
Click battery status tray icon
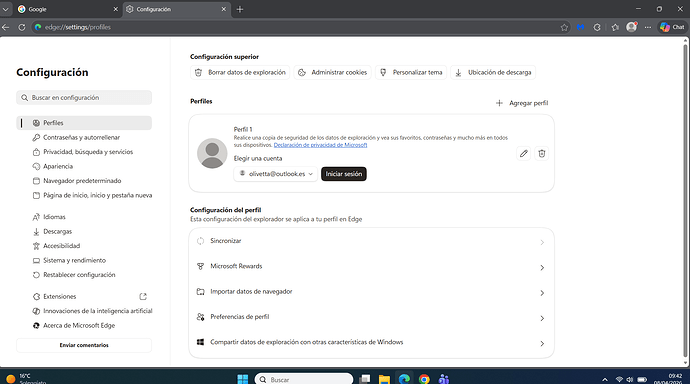pos(642,380)
